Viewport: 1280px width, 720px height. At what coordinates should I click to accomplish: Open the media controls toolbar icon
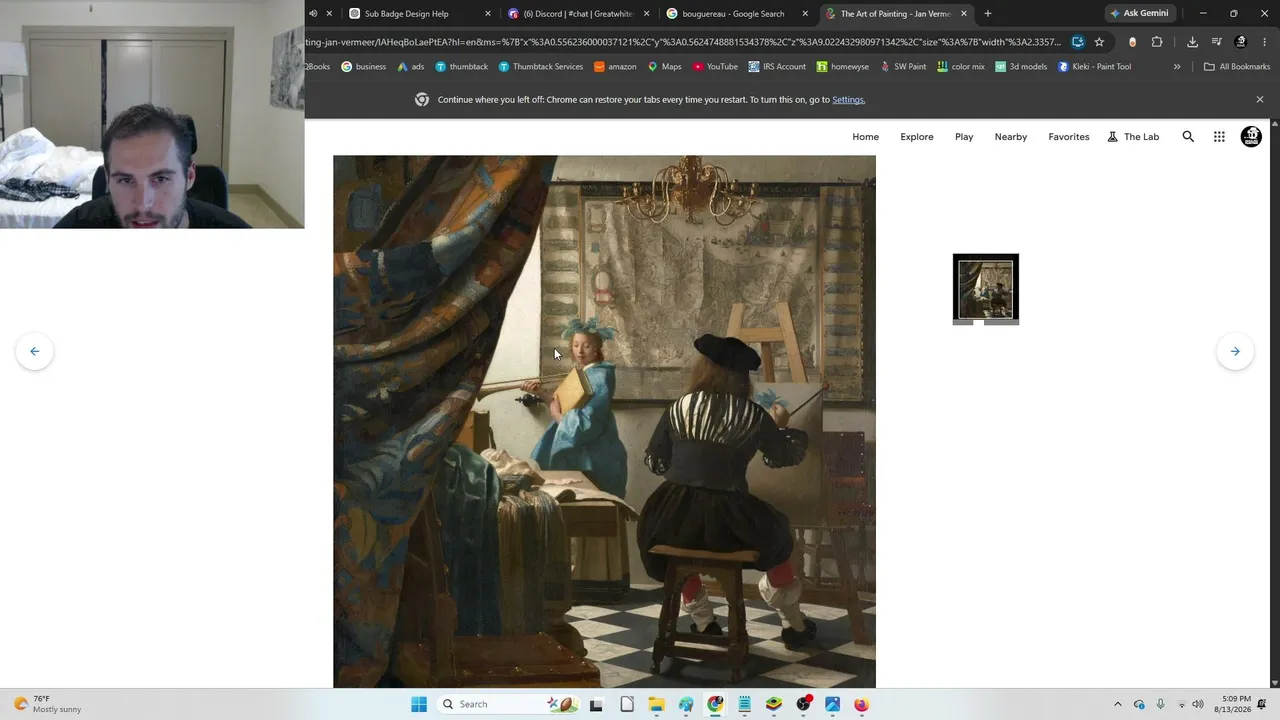click(1216, 42)
